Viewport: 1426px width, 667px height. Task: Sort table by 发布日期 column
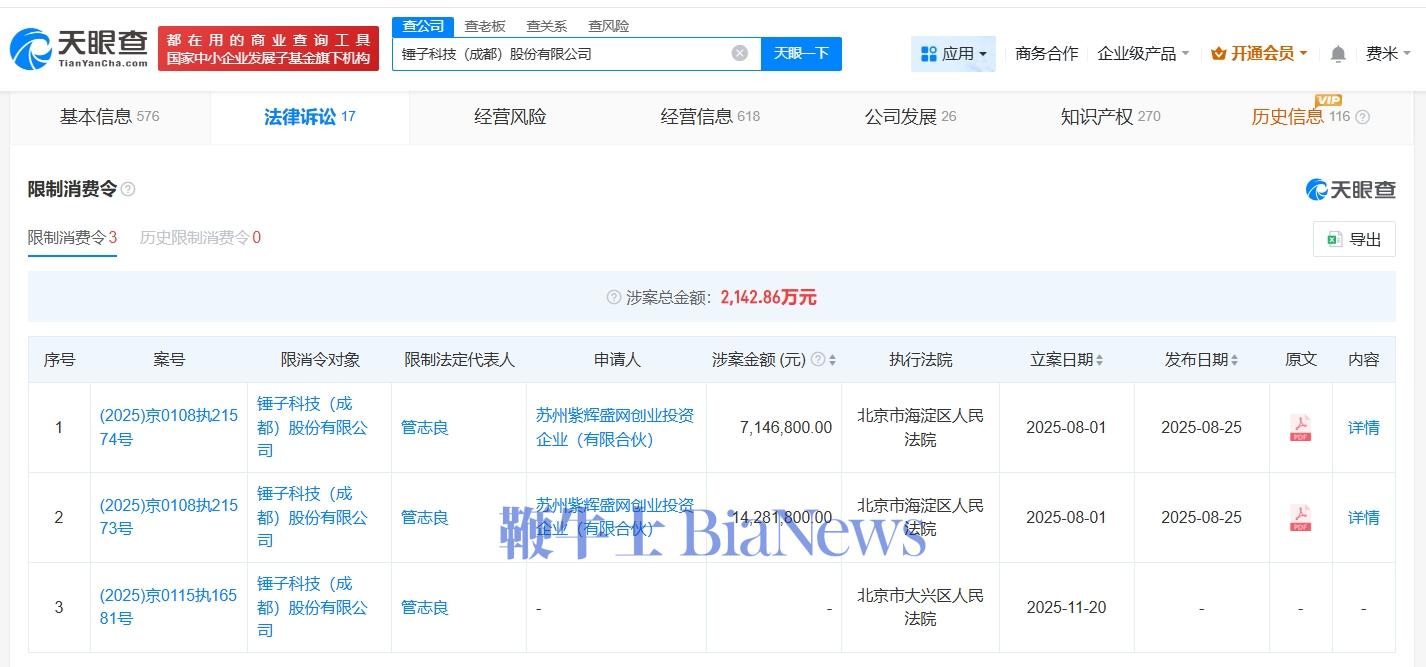pyautogui.click(x=1234, y=360)
